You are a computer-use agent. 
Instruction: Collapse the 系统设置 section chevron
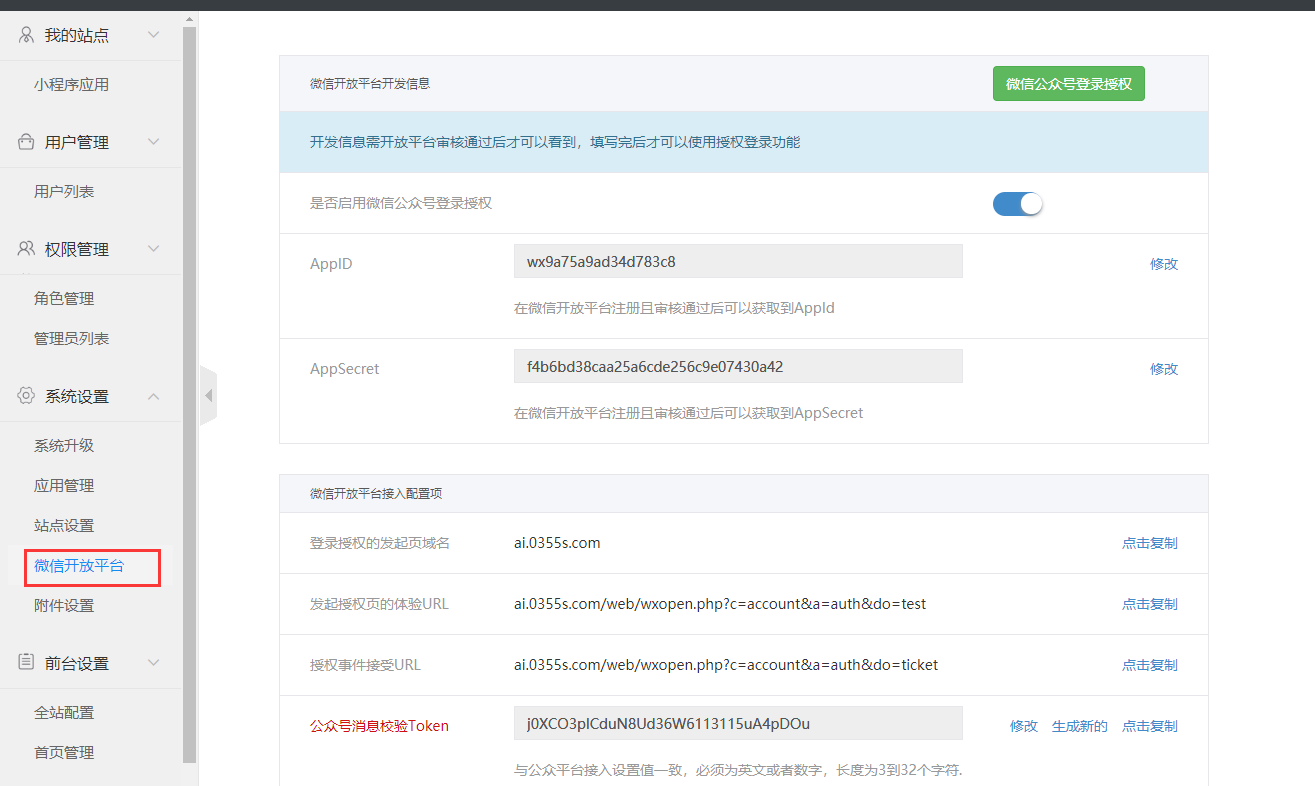point(153,396)
